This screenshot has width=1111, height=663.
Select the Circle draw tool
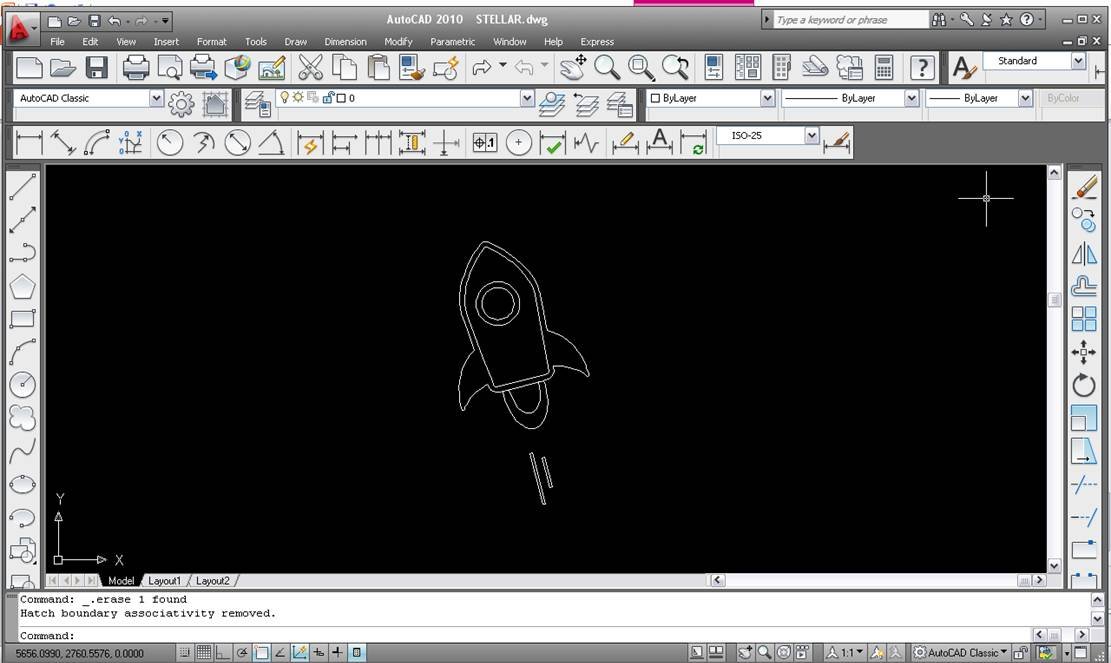[23, 385]
